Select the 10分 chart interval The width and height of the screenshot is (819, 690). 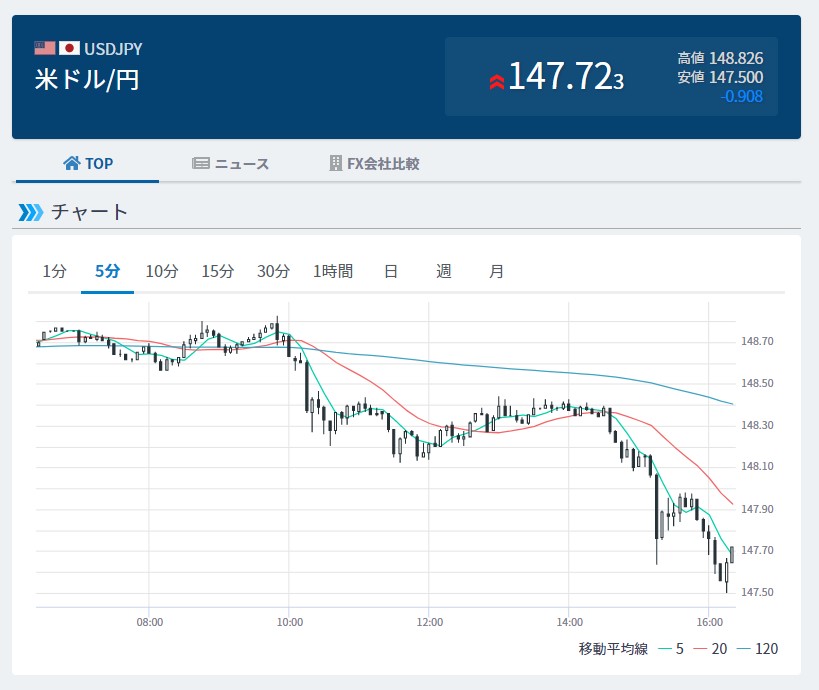pos(161,271)
